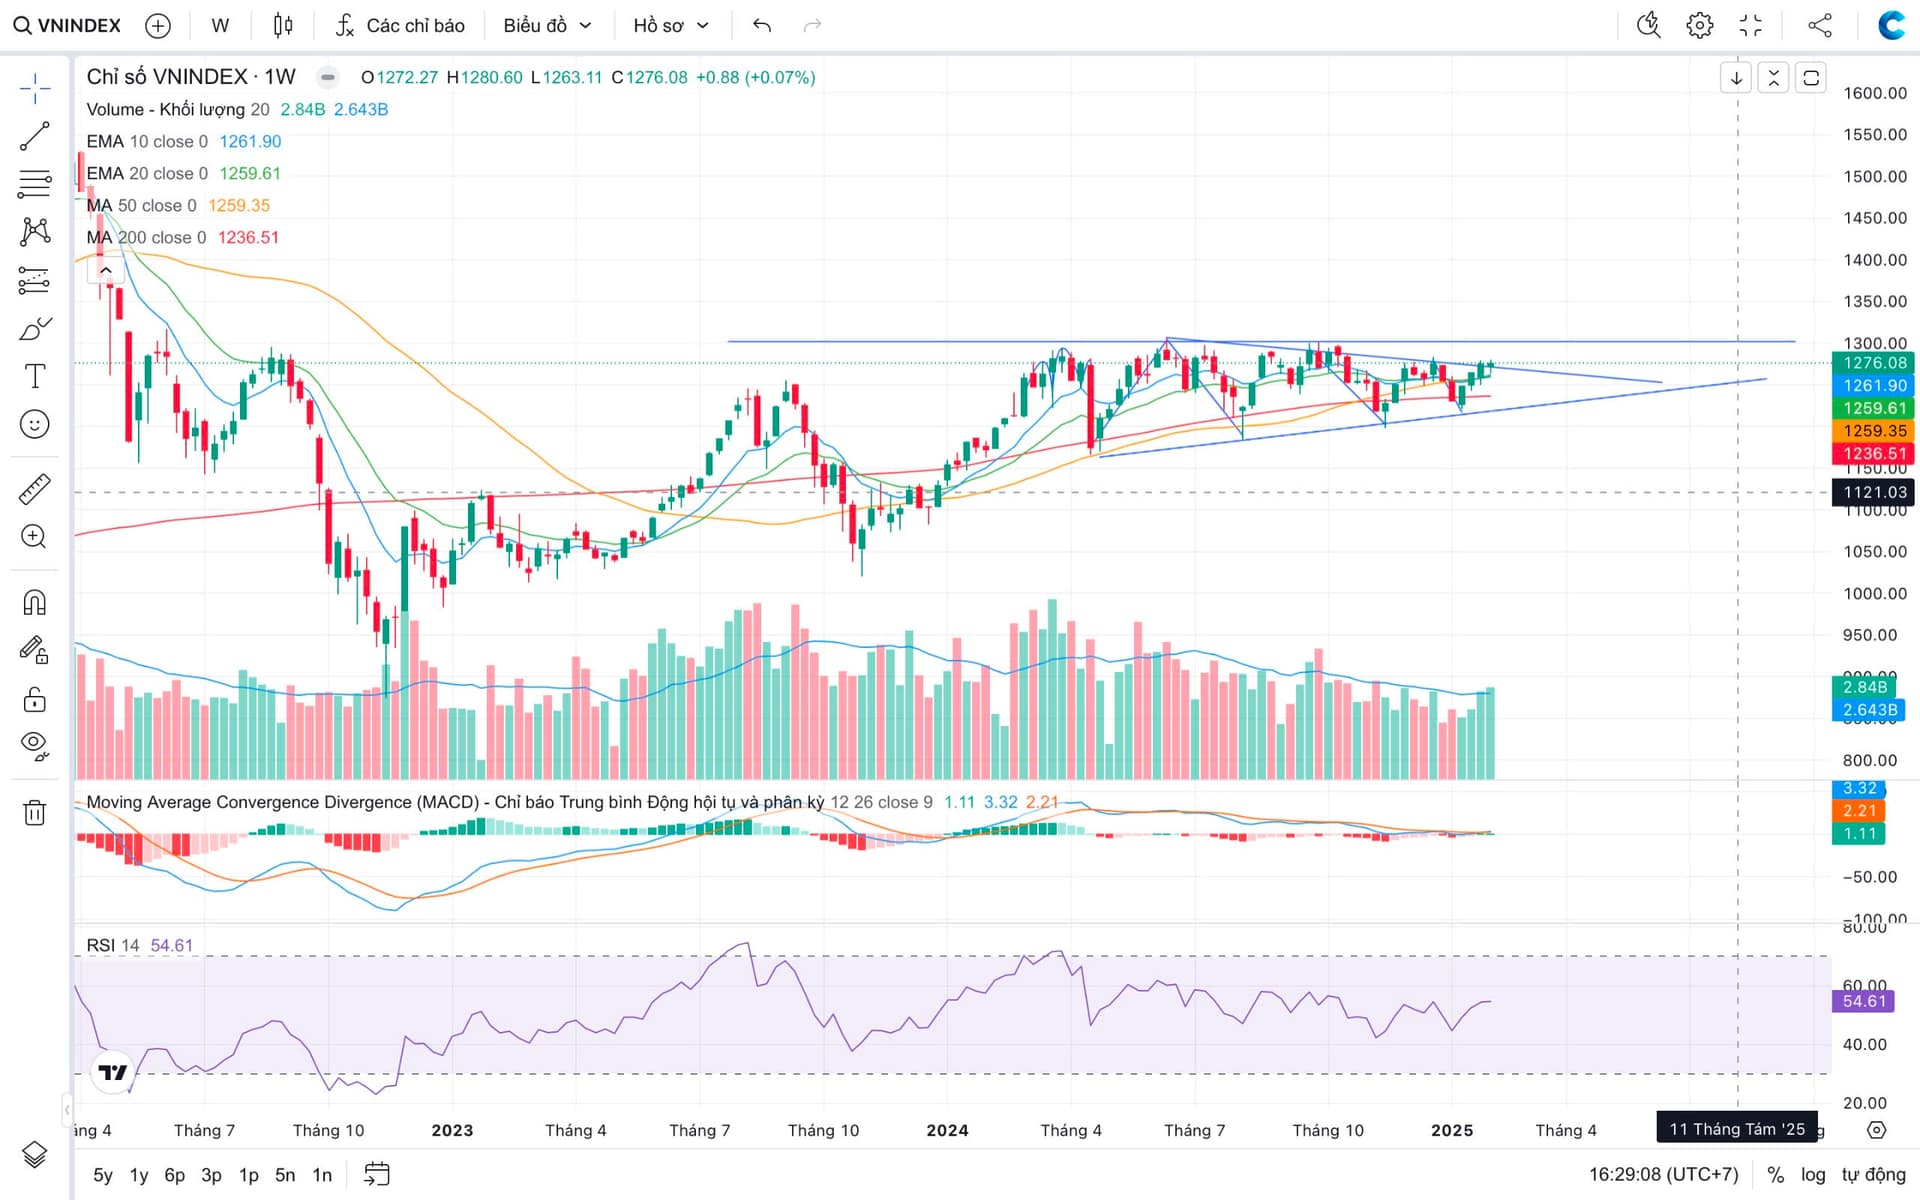Select the text annotation tool

34,377
